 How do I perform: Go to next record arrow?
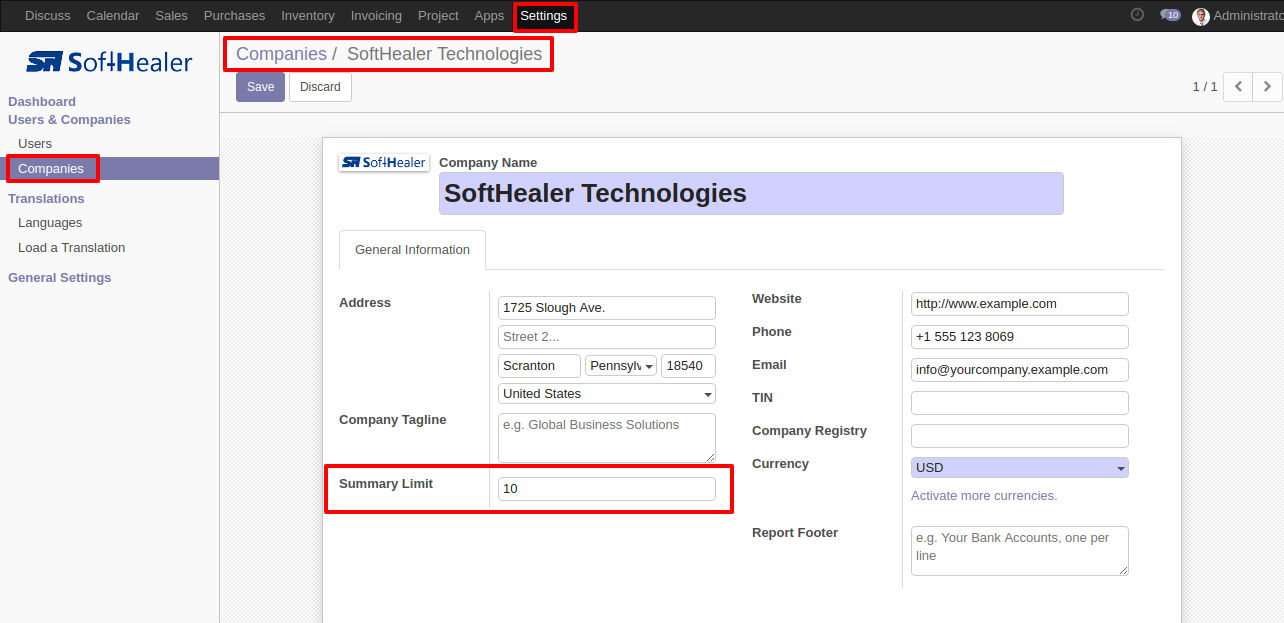(1267, 87)
